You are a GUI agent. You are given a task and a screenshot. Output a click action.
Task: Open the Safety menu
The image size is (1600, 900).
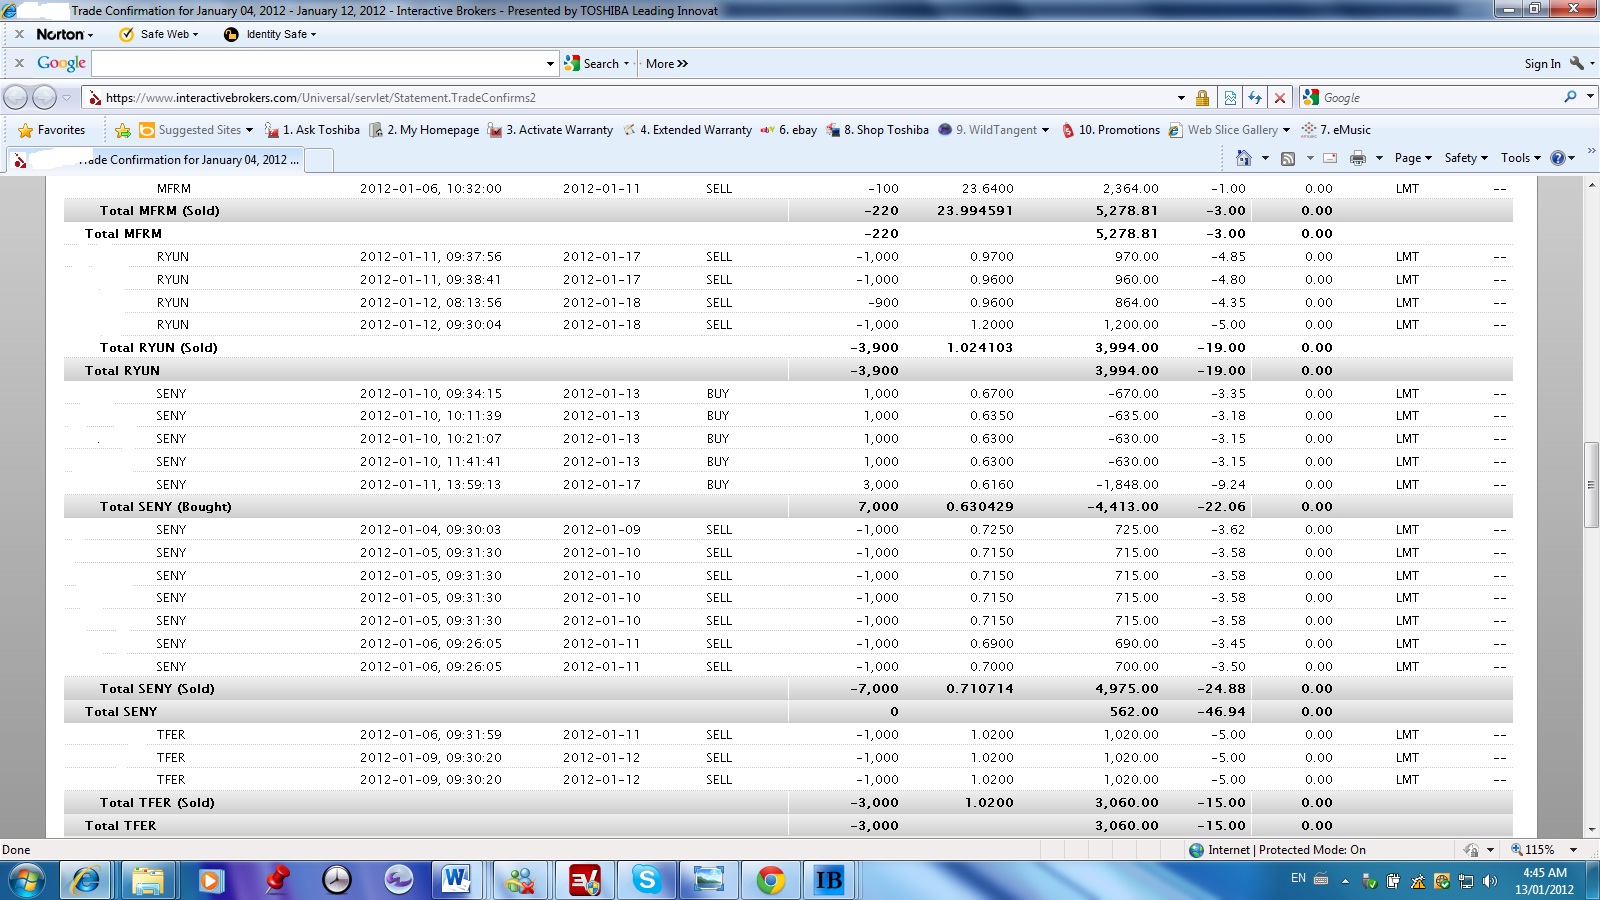[1465, 158]
